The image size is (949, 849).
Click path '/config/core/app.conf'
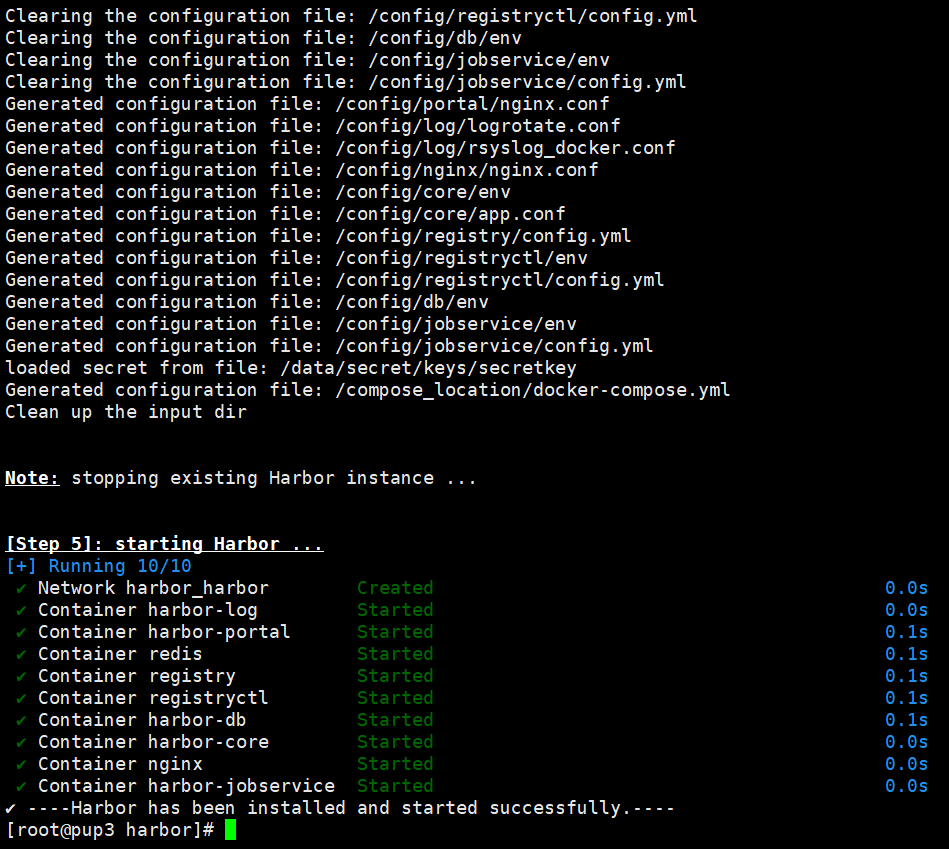point(450,214)
